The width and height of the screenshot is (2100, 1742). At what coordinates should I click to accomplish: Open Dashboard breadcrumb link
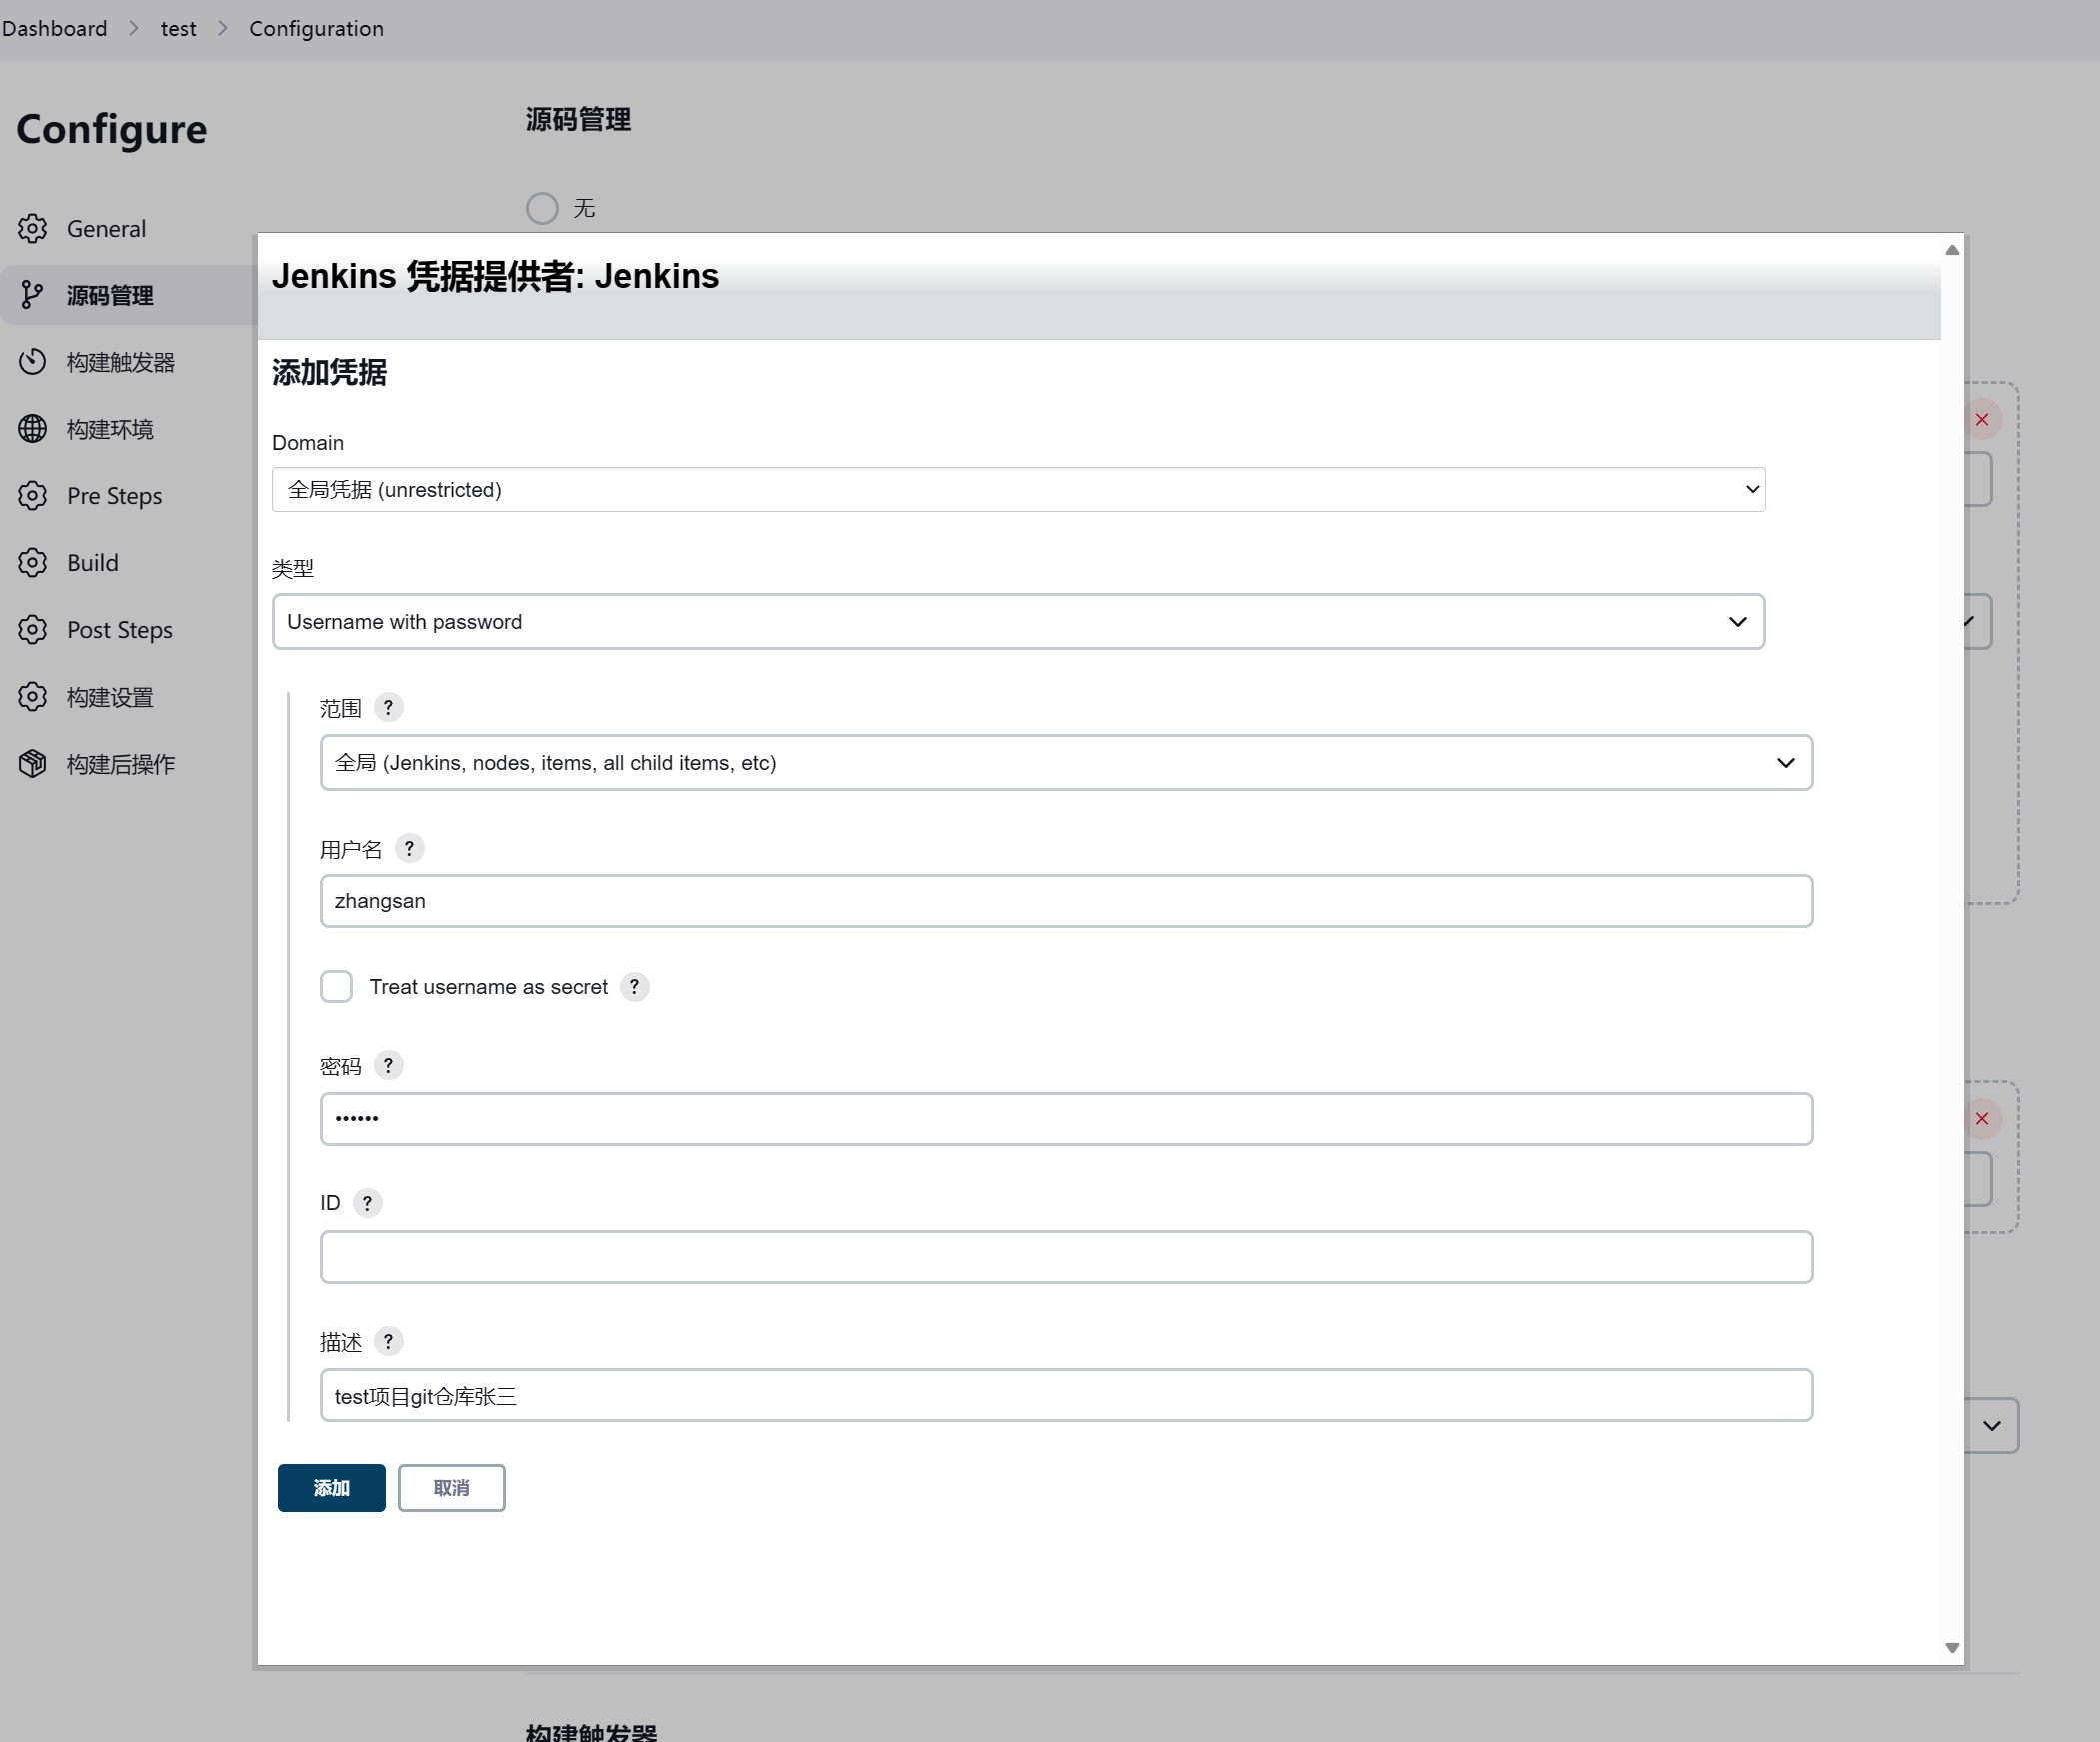coord(54,29)
